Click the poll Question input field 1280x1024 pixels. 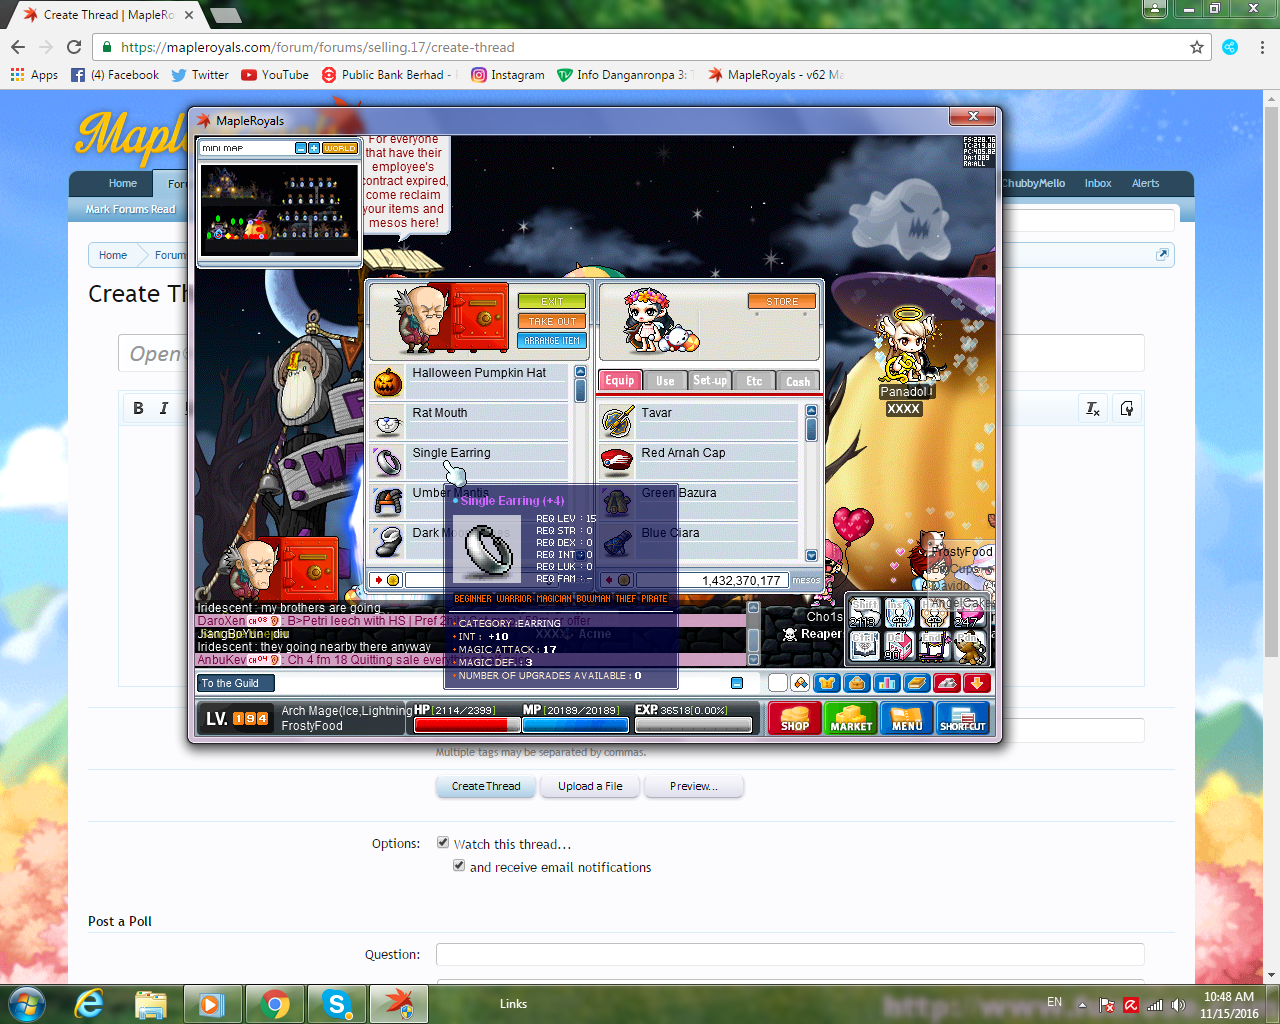pyautogui.click(x=789, y=954)
